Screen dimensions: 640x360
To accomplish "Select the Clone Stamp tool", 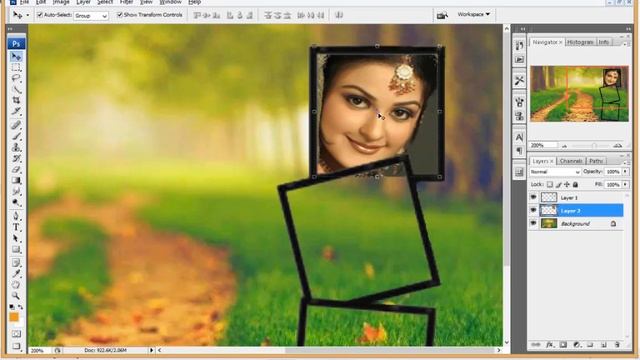I will (x=16, y=147).
